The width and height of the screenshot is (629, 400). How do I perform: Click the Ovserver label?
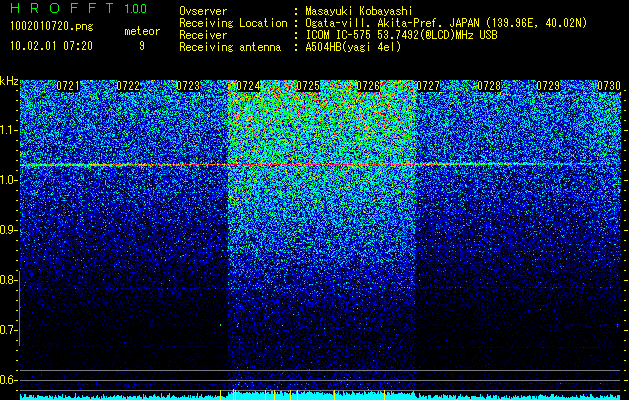point(203,11)
